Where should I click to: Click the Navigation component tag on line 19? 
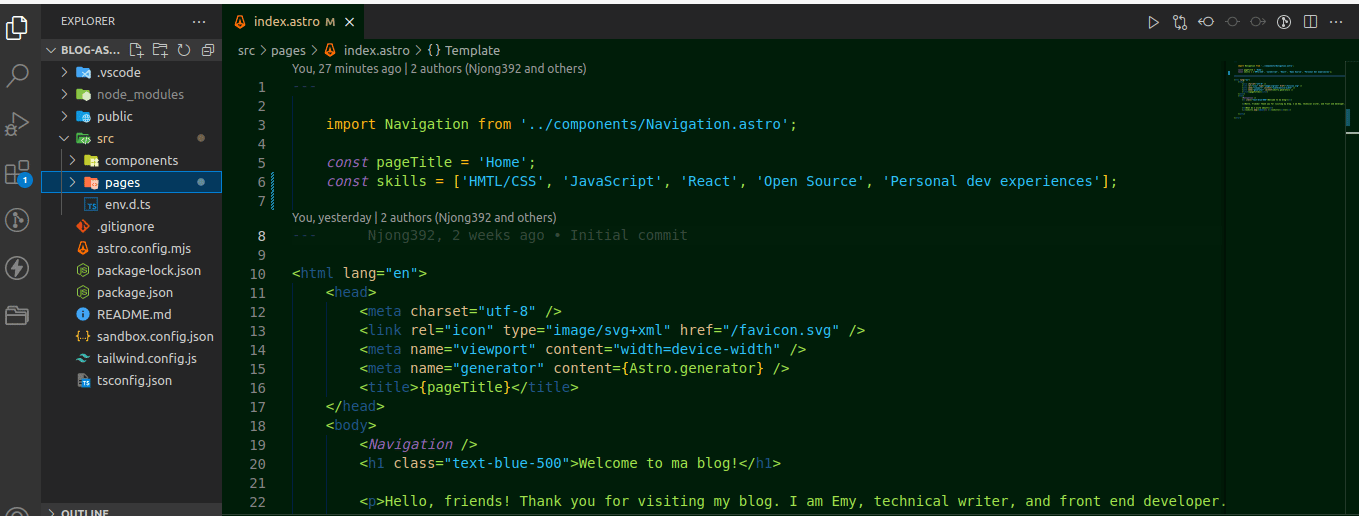(x=418, y=444)
